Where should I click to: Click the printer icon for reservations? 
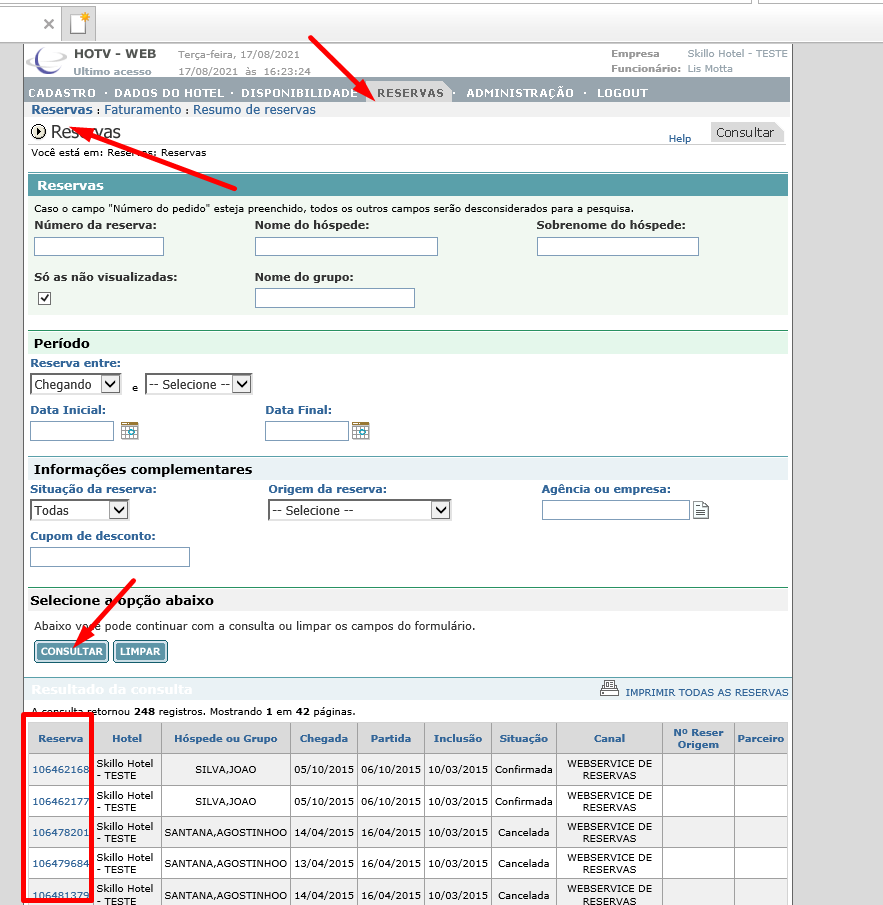click(609, 688)
